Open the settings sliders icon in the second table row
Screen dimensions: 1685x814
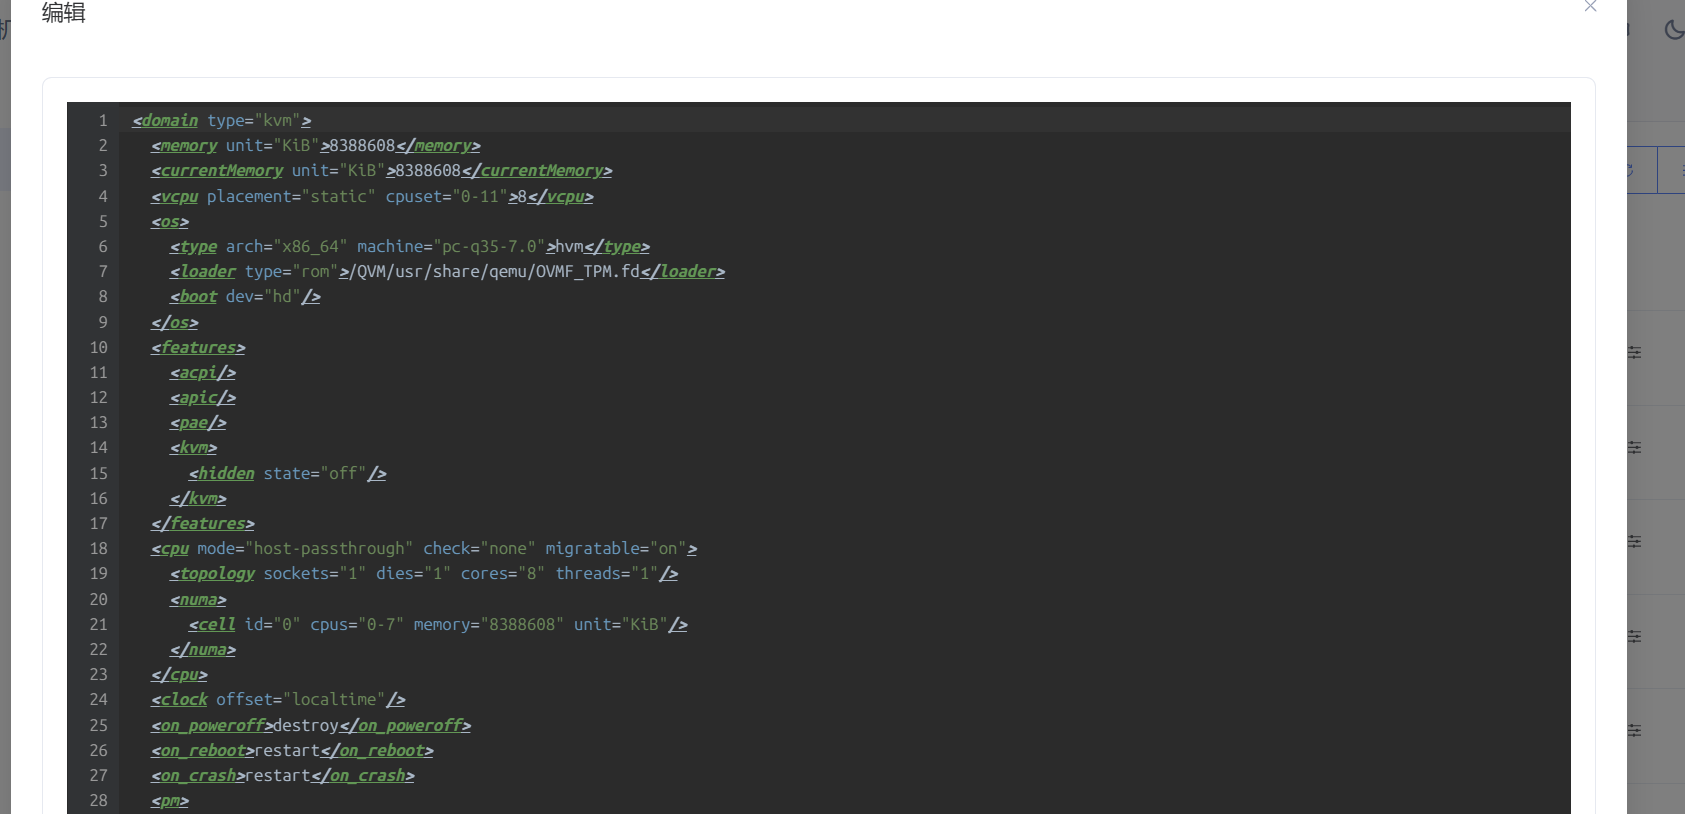click(1635, 448)
